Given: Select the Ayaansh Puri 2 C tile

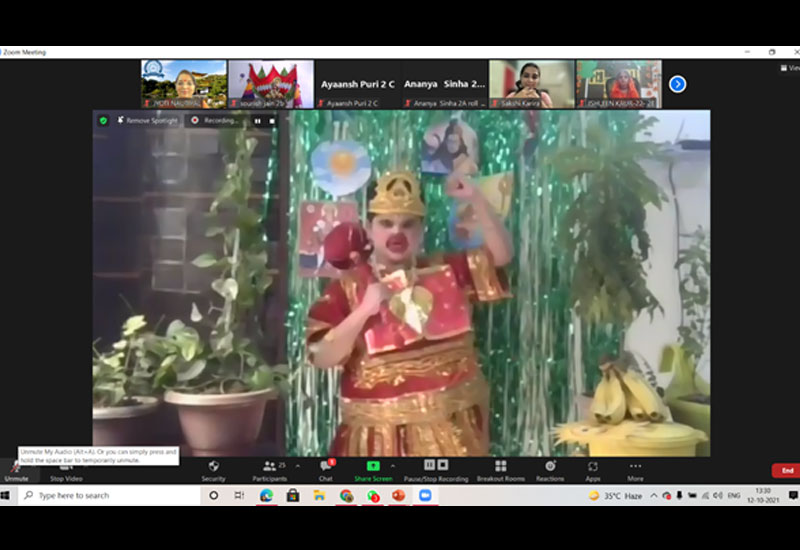Looking at the screenshot, I should 358,84.
